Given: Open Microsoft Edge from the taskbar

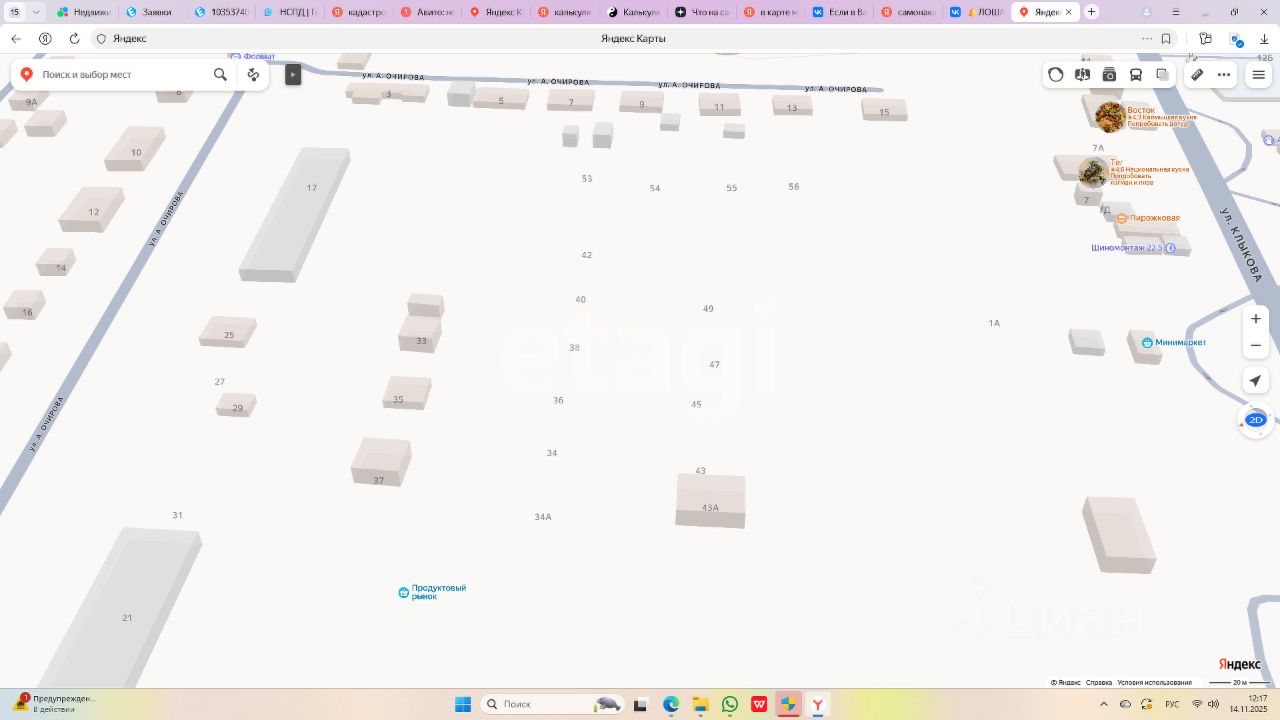Looking at the screenshot, I should pyautogui.click(x=671, y=704).
